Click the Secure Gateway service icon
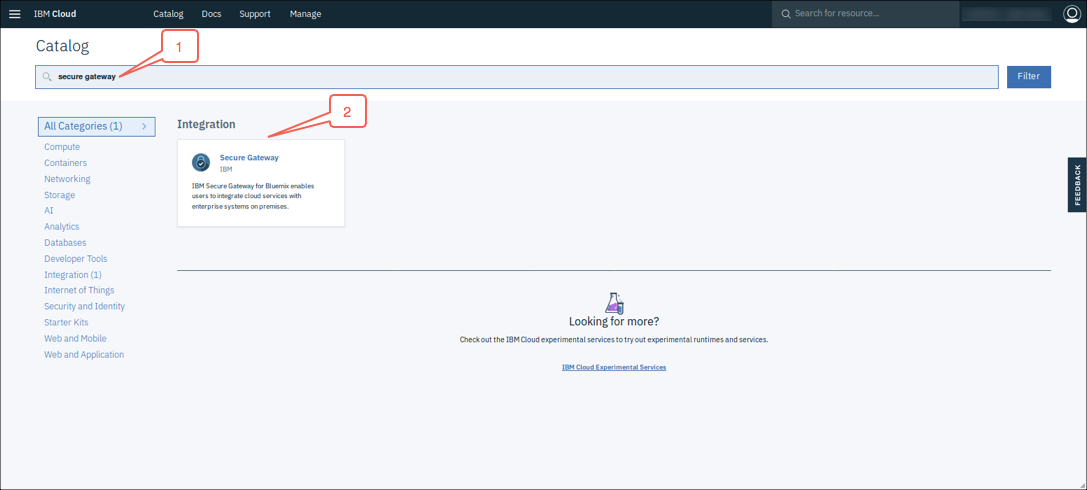 201,163
